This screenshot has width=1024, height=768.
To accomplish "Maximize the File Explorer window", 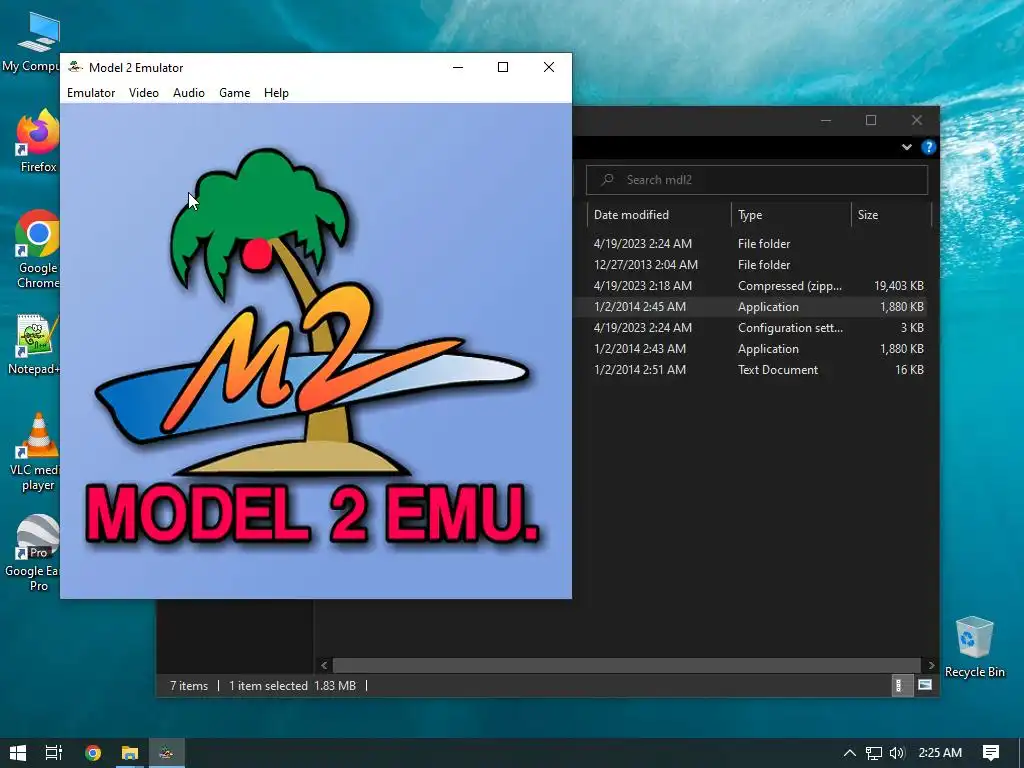I will (871, 120).
